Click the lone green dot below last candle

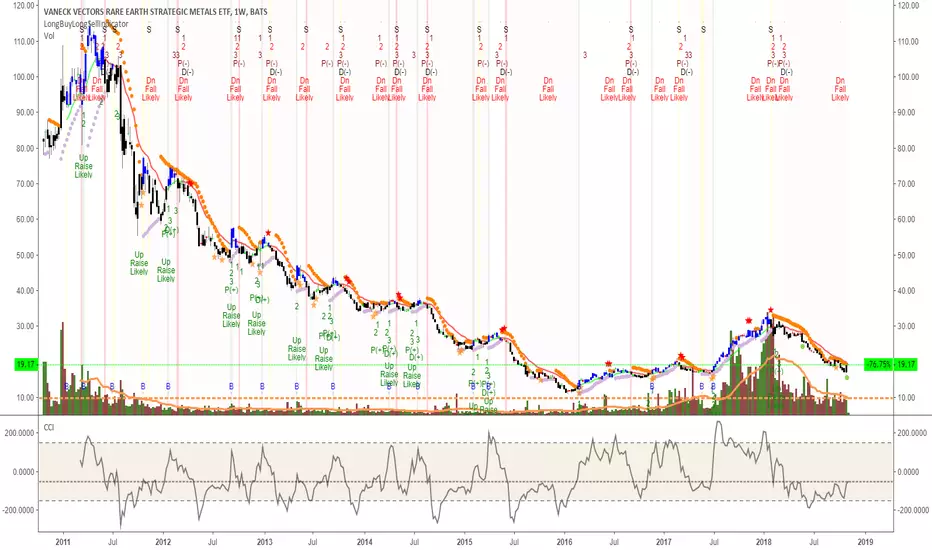[846, 378]
